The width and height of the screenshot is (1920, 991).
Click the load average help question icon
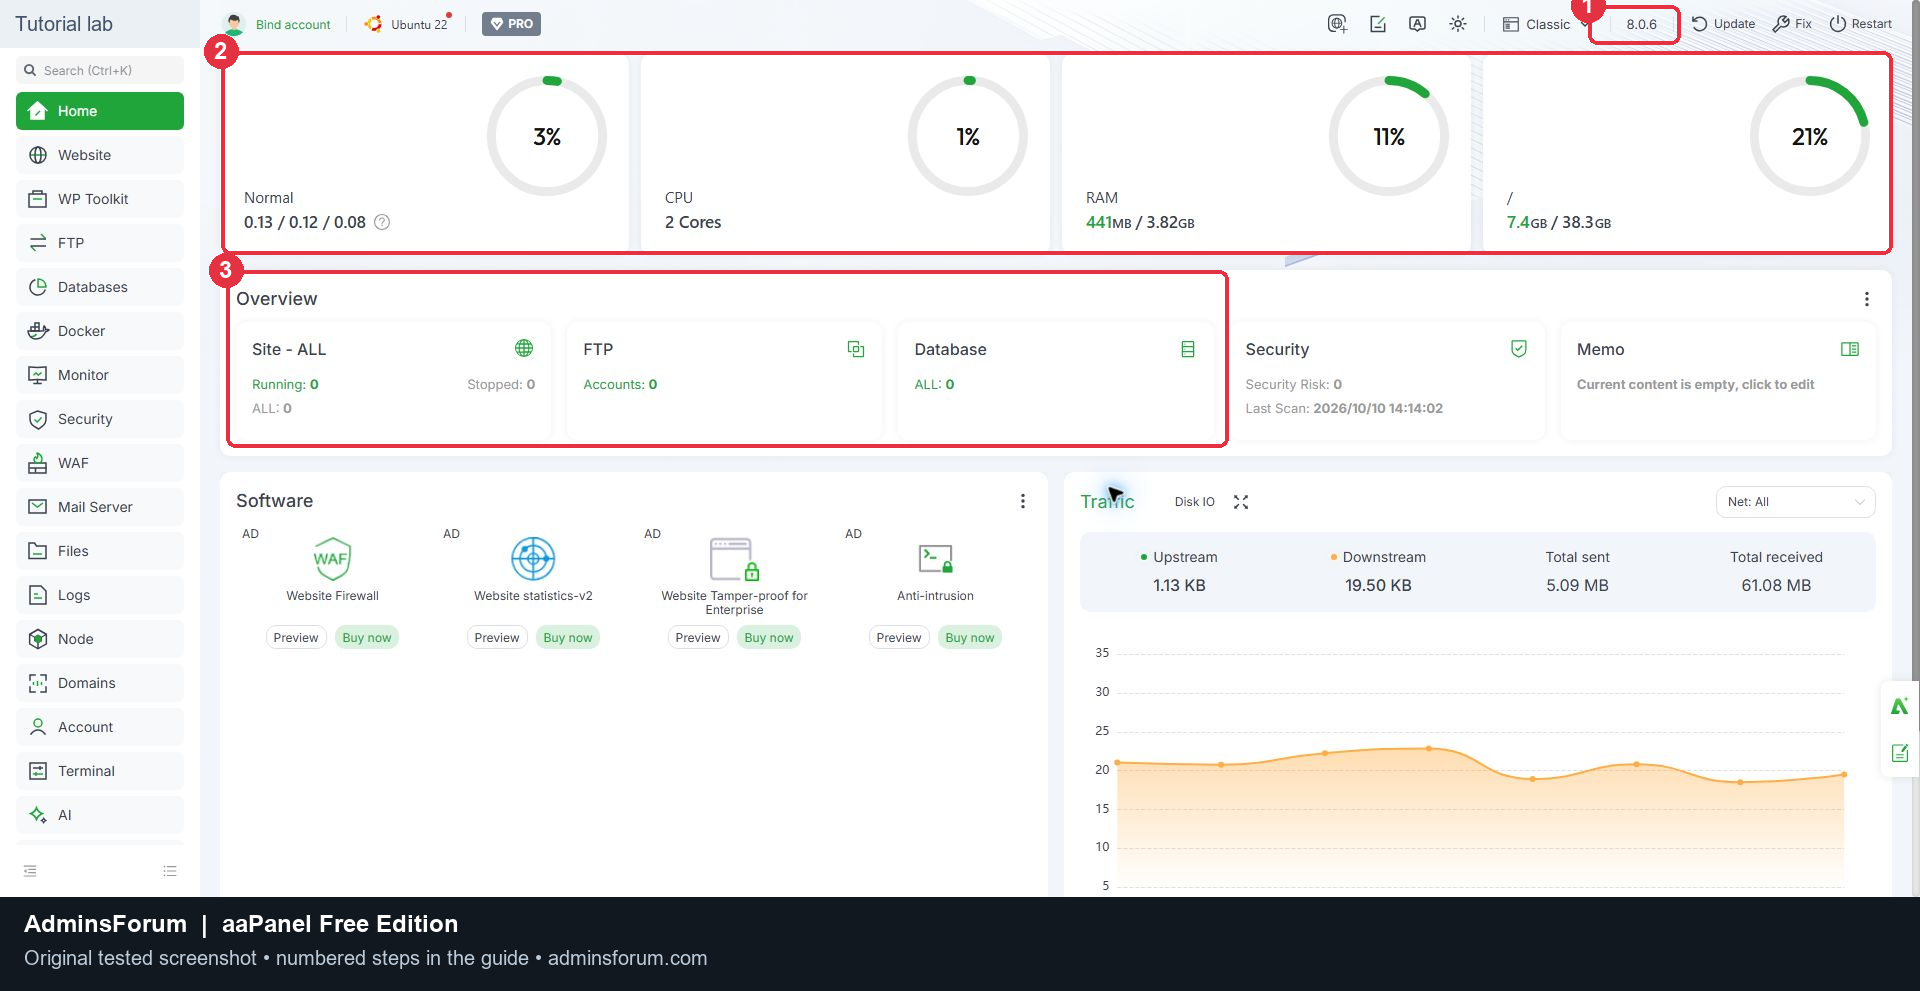click(x=382, y=222)
